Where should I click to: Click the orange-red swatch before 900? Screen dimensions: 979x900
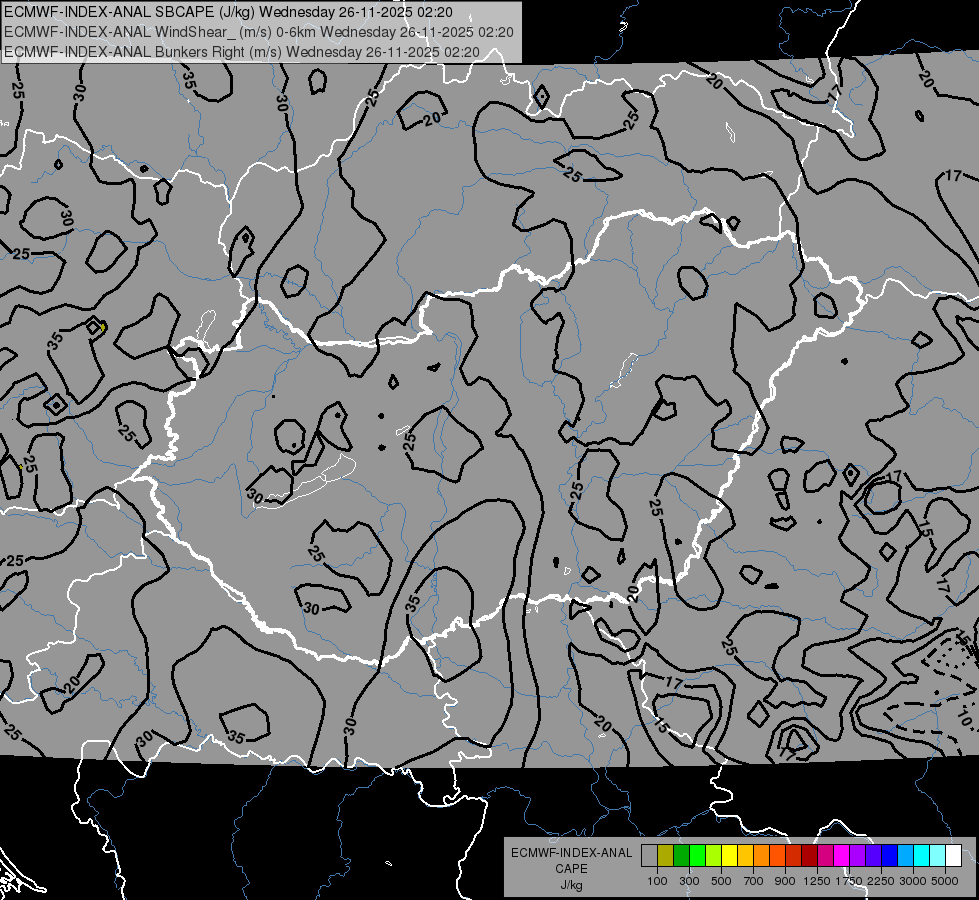777,855
